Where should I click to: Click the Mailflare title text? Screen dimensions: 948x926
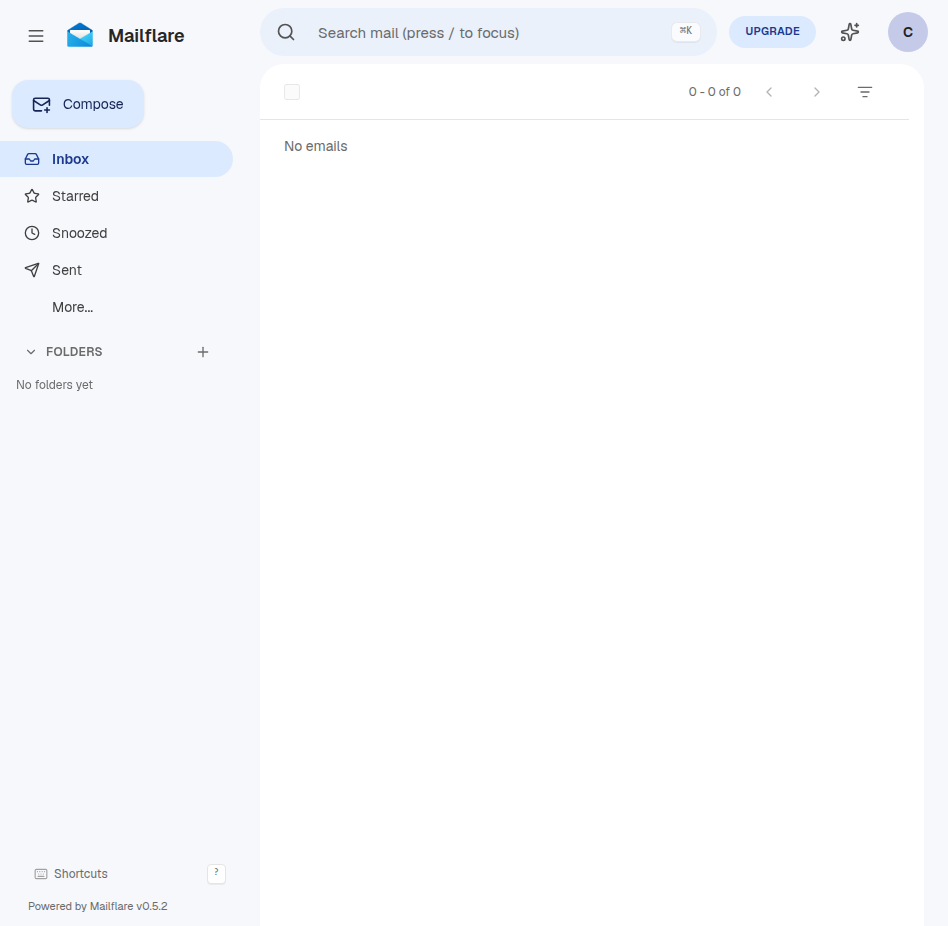coord(146,36)
